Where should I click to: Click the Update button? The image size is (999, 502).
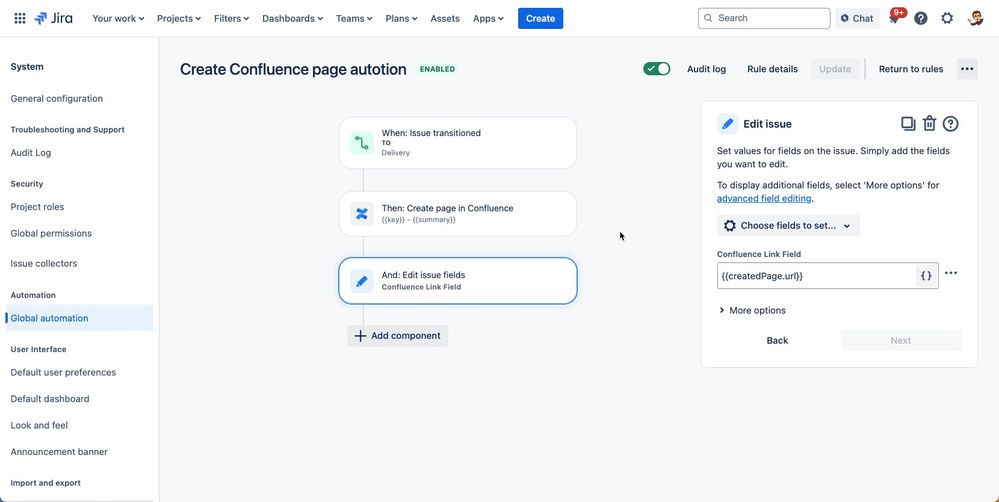pos(835,69)
